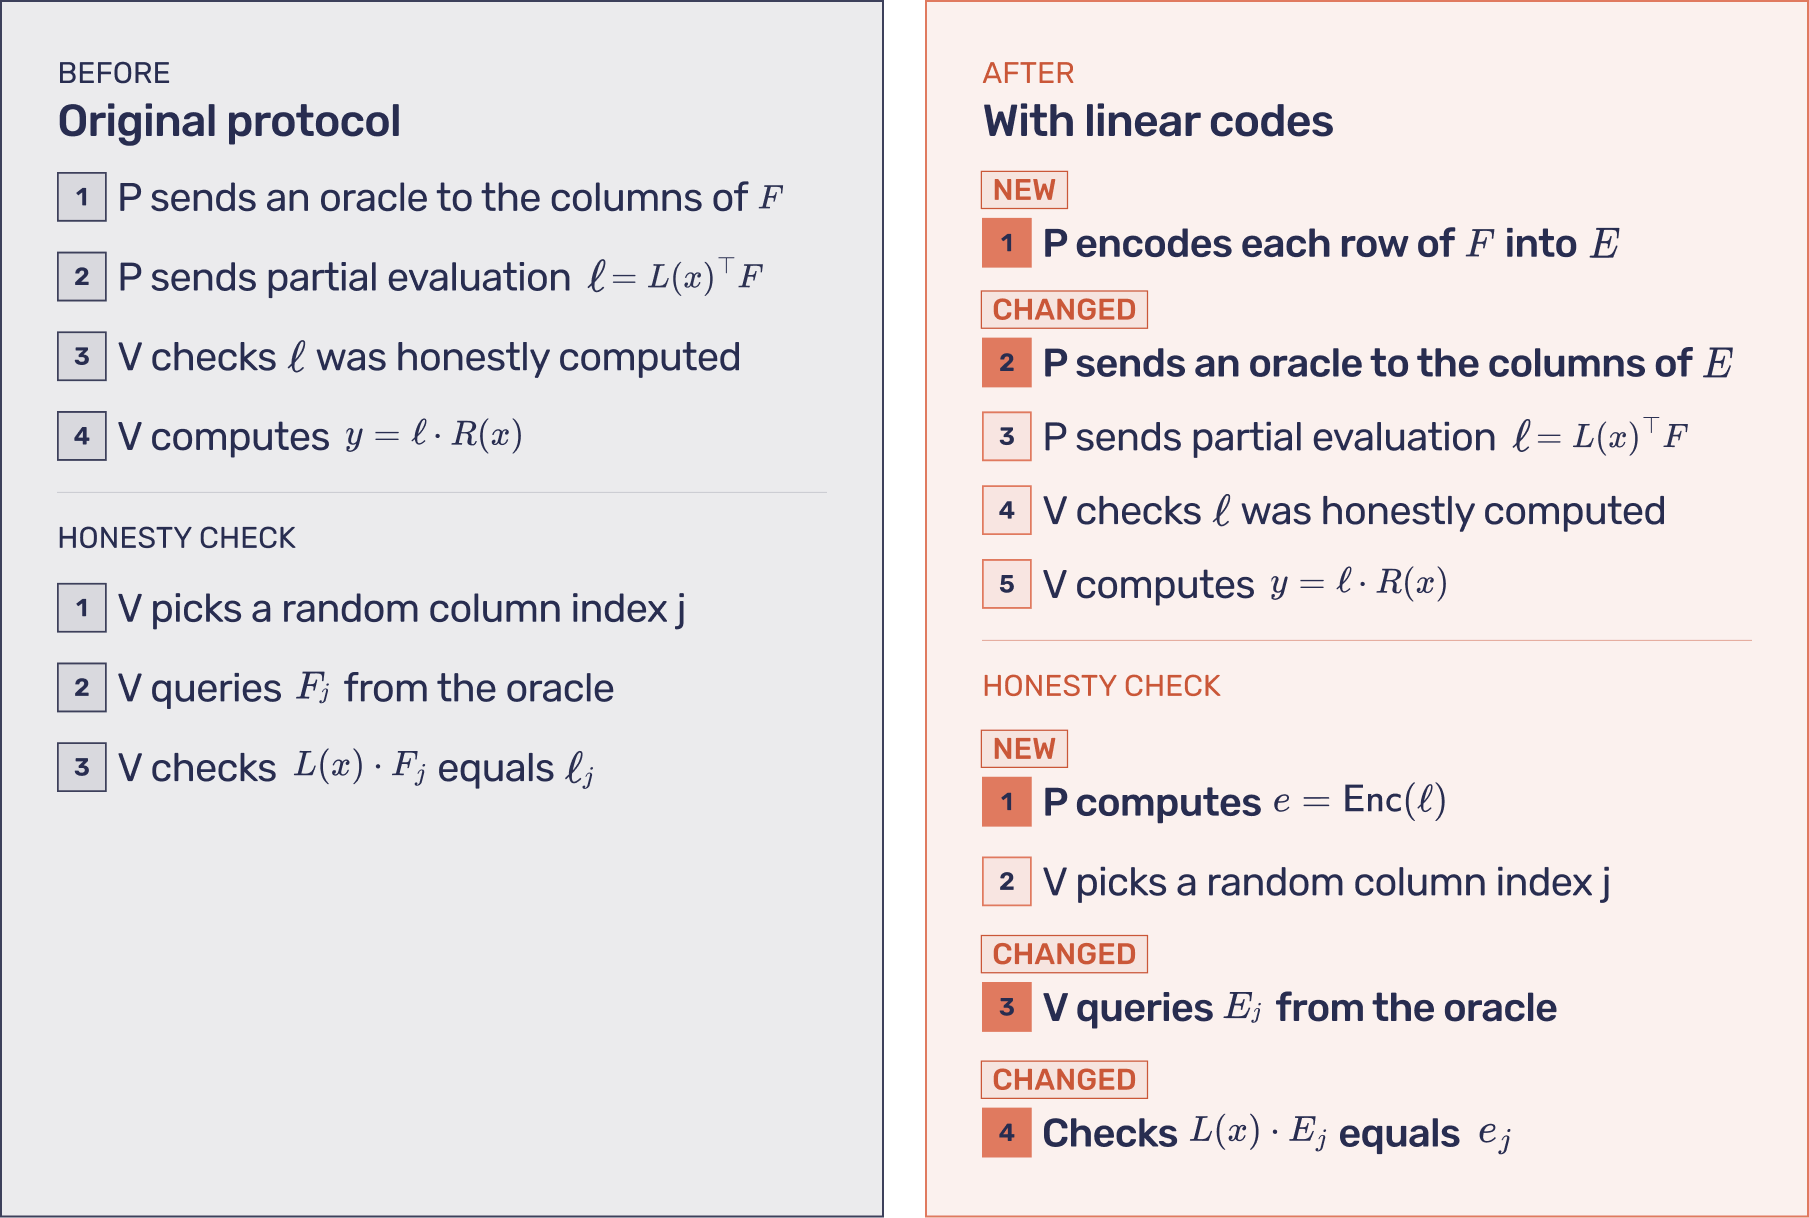This screenshot has width=1809, height=1218.
Task: Click orange step 1 box beside P encodes each row
Action: pos(1007,243)
